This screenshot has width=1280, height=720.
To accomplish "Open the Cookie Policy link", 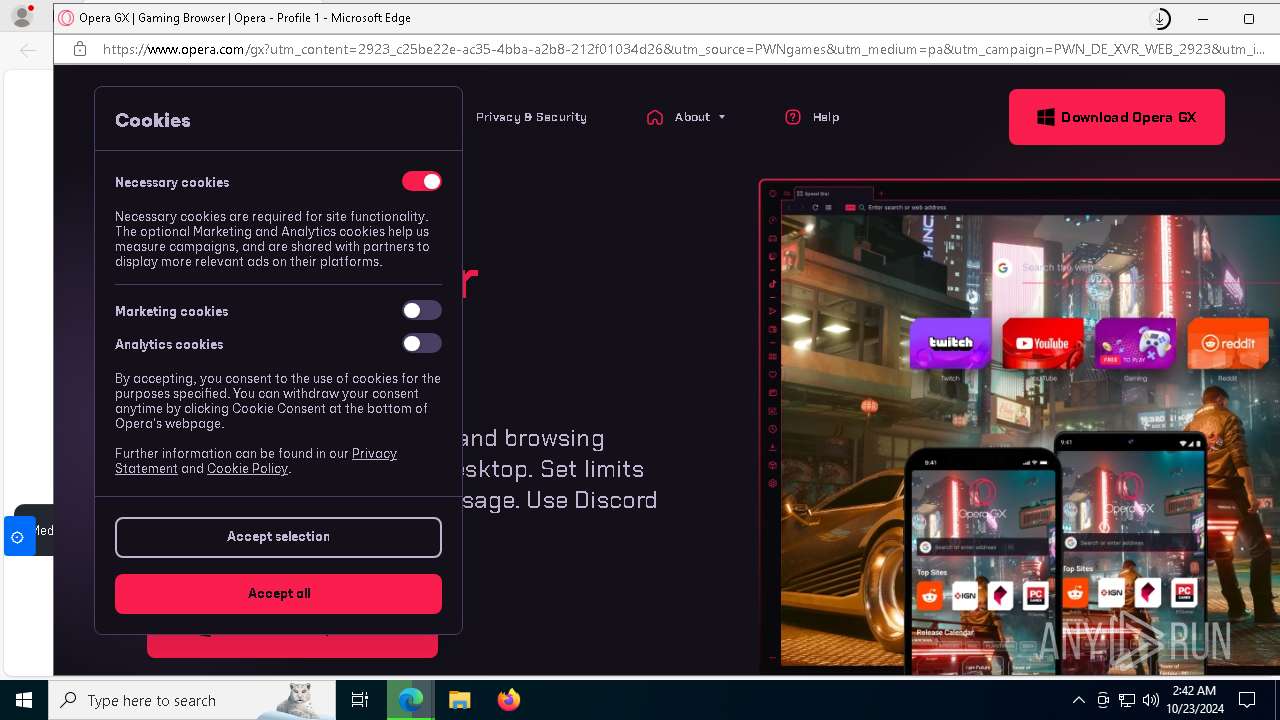I will coord(247,468).
